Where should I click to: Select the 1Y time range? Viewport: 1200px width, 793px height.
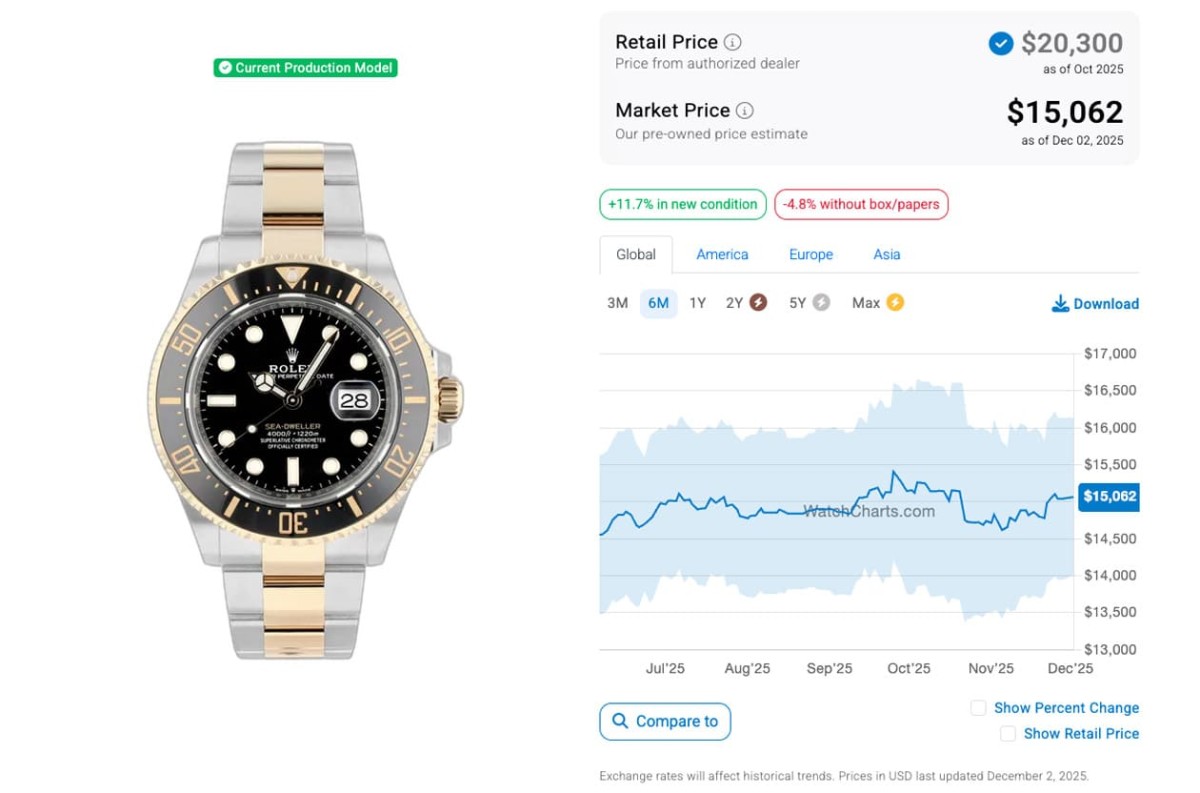coord(697,303)
